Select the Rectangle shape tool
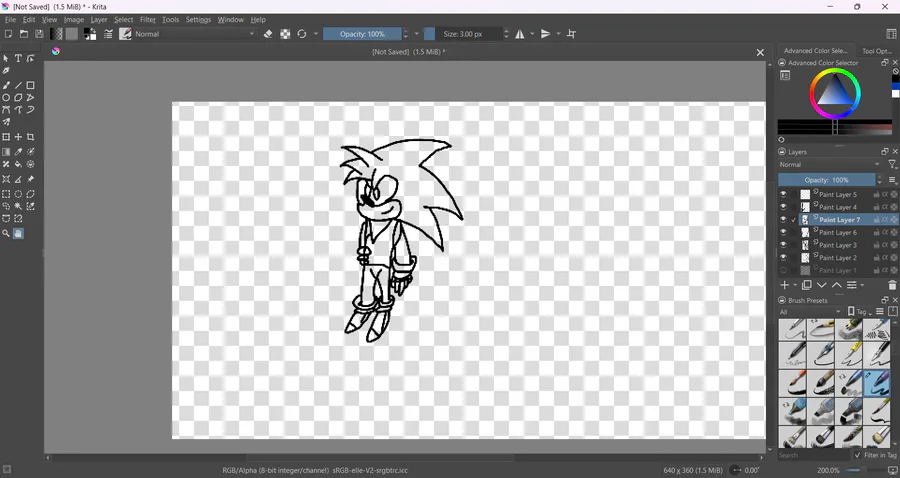The height and width of the screenshot is (478, 900). (x=30, y=85)
